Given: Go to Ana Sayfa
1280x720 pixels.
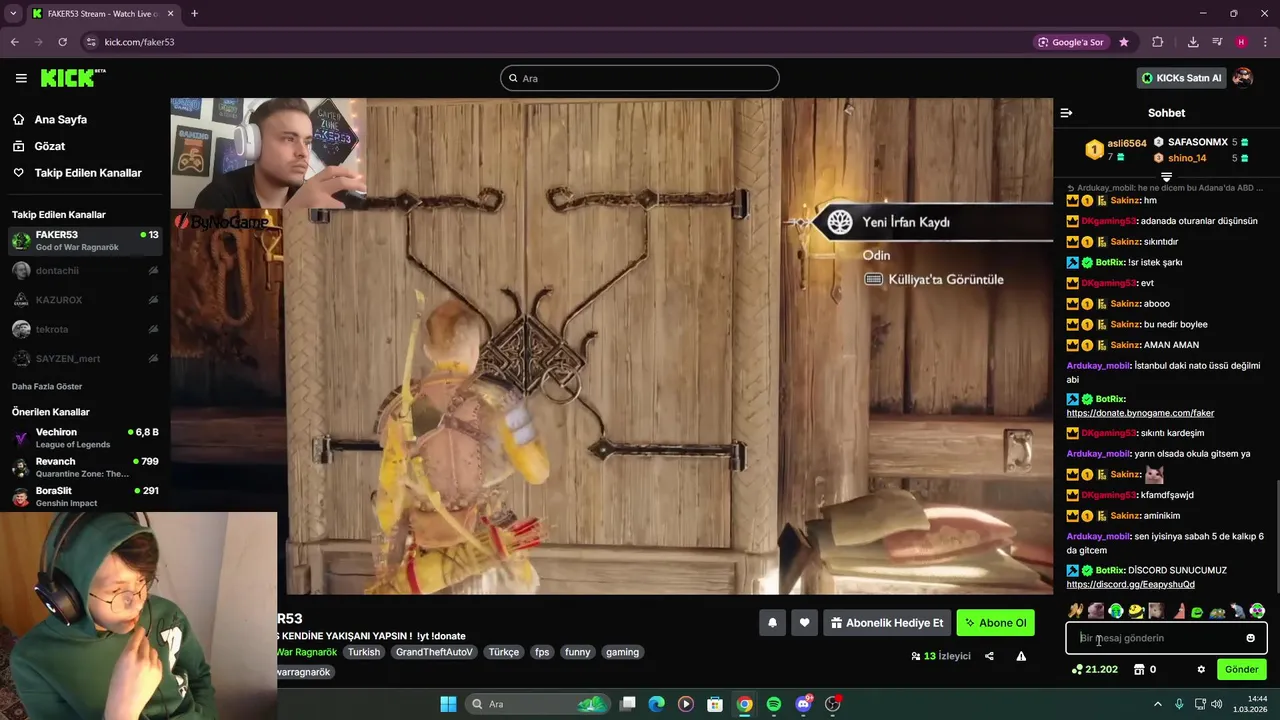Looking at the screenshot, I should pos(61,119).
